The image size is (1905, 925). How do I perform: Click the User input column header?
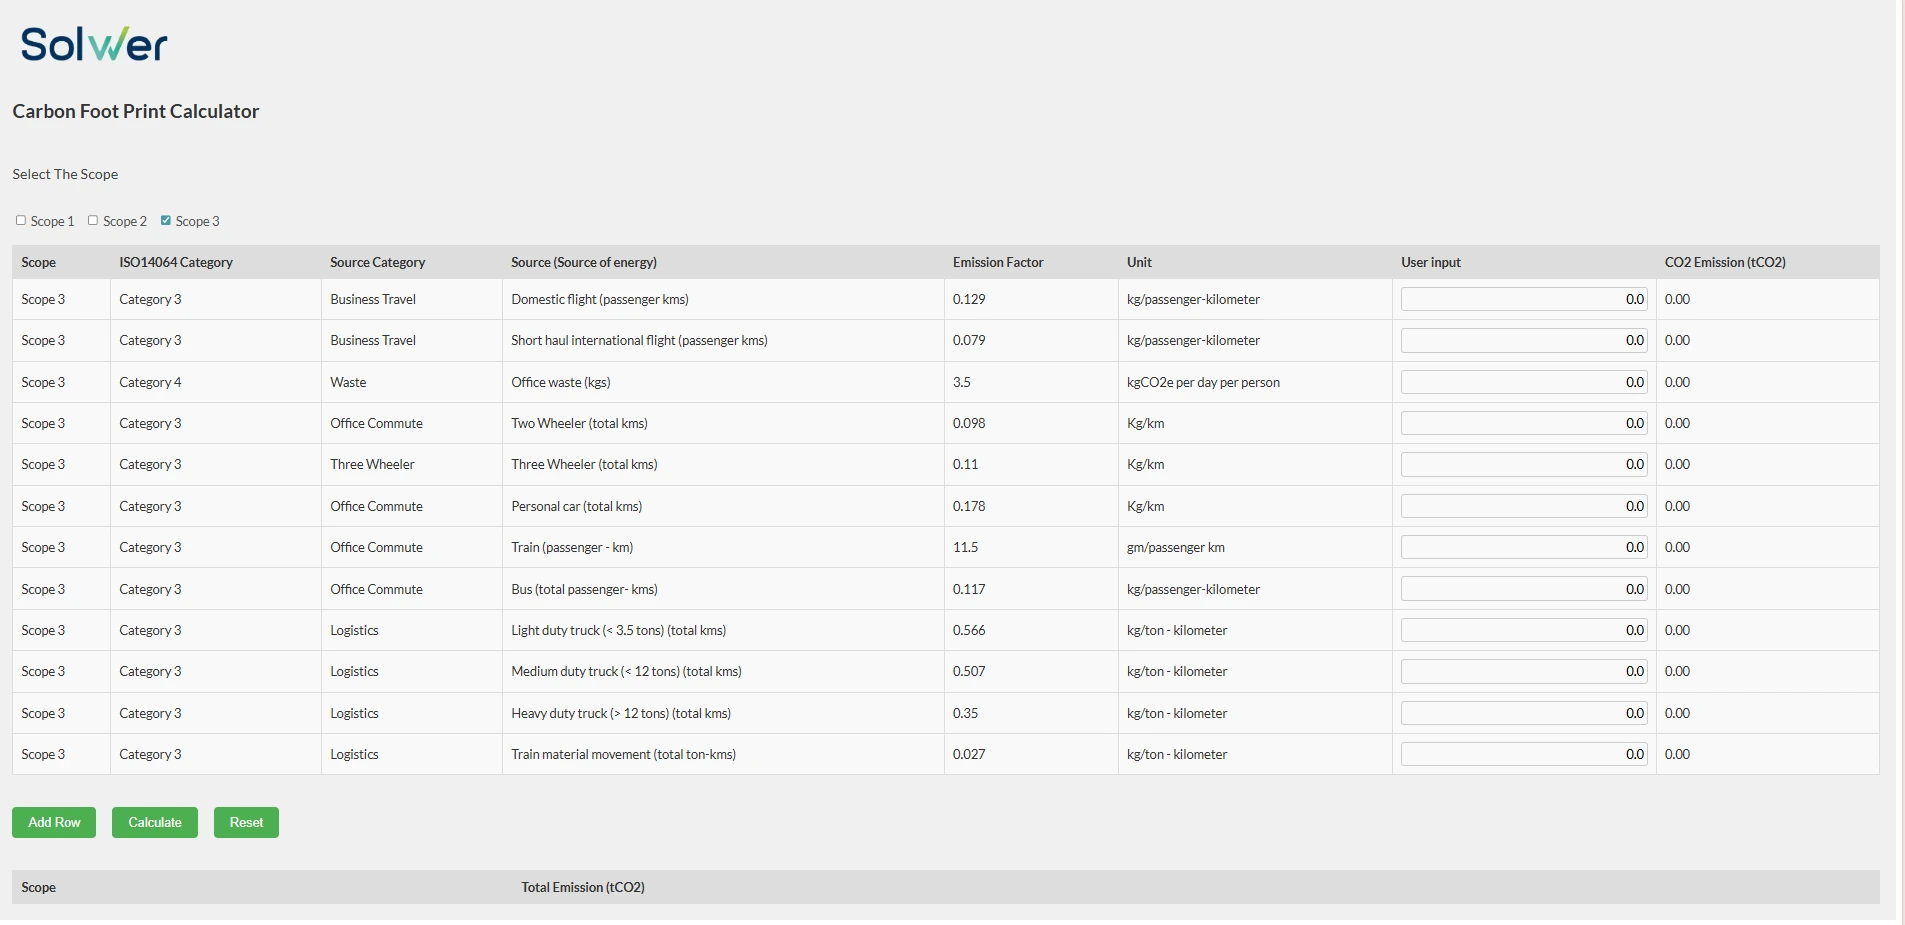click(1430, 262)
